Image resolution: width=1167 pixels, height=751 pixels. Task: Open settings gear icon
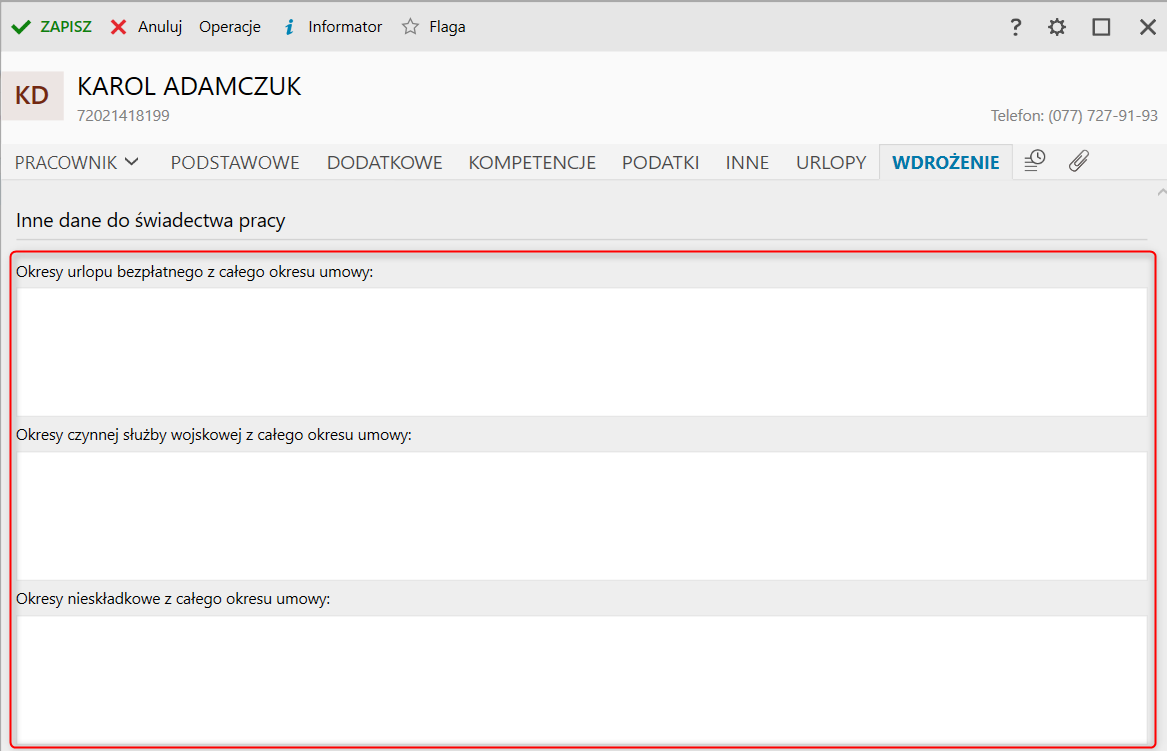tap(1057, 27)
